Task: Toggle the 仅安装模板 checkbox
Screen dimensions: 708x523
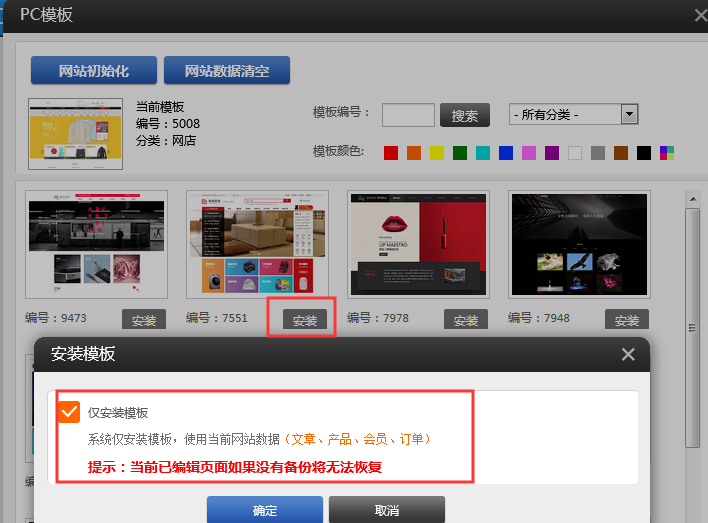Action: point(69,412)
